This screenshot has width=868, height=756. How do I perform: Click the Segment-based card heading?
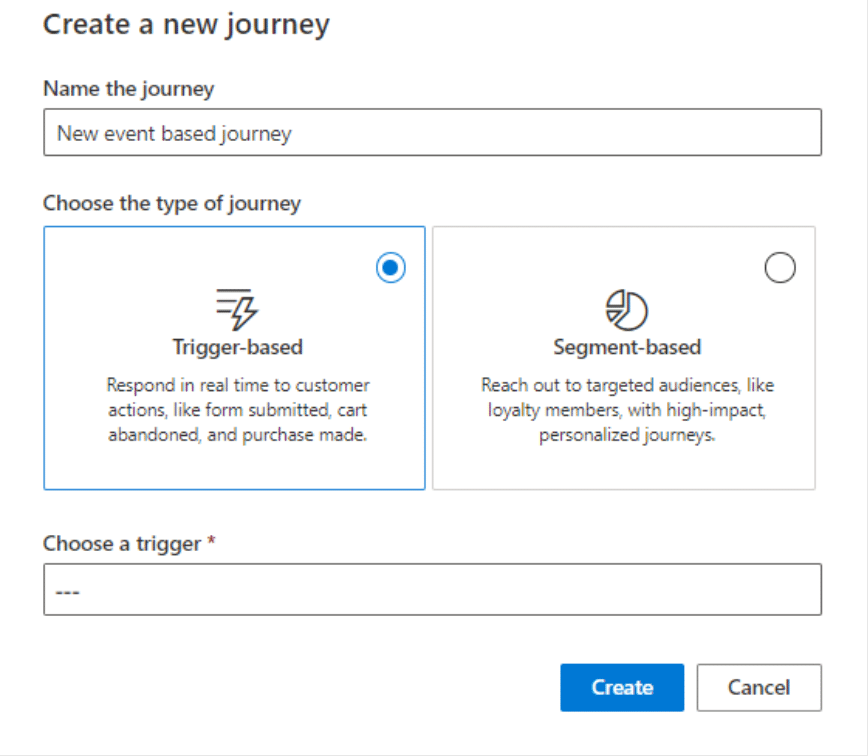pyautogui.click(x=627, y=348)
